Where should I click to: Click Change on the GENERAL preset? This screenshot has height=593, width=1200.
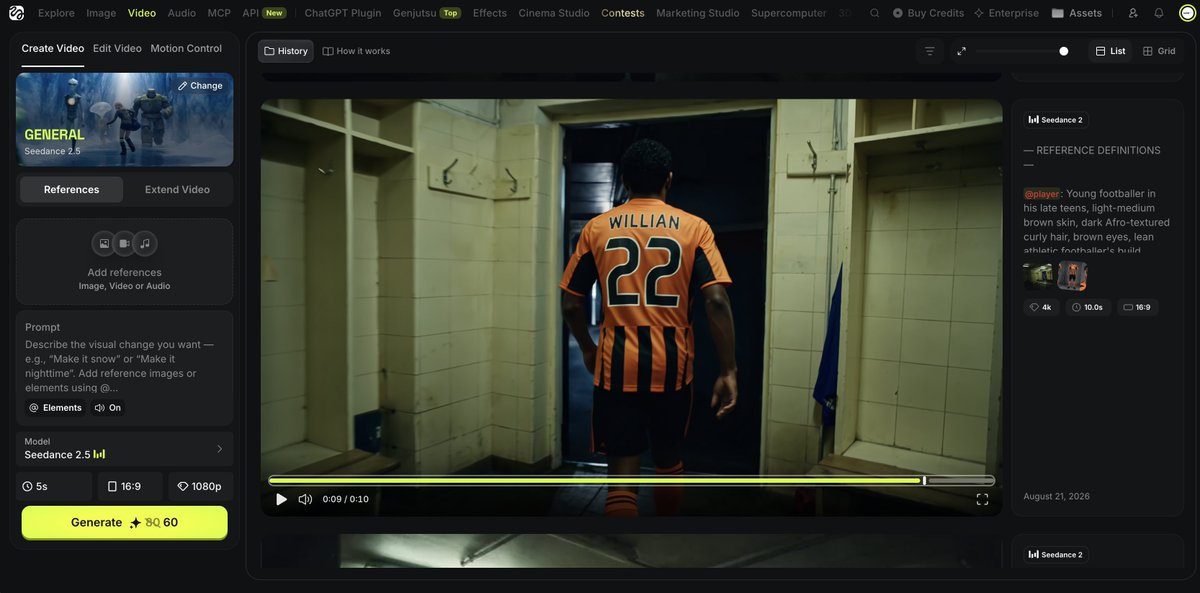(x=200, y=86)
